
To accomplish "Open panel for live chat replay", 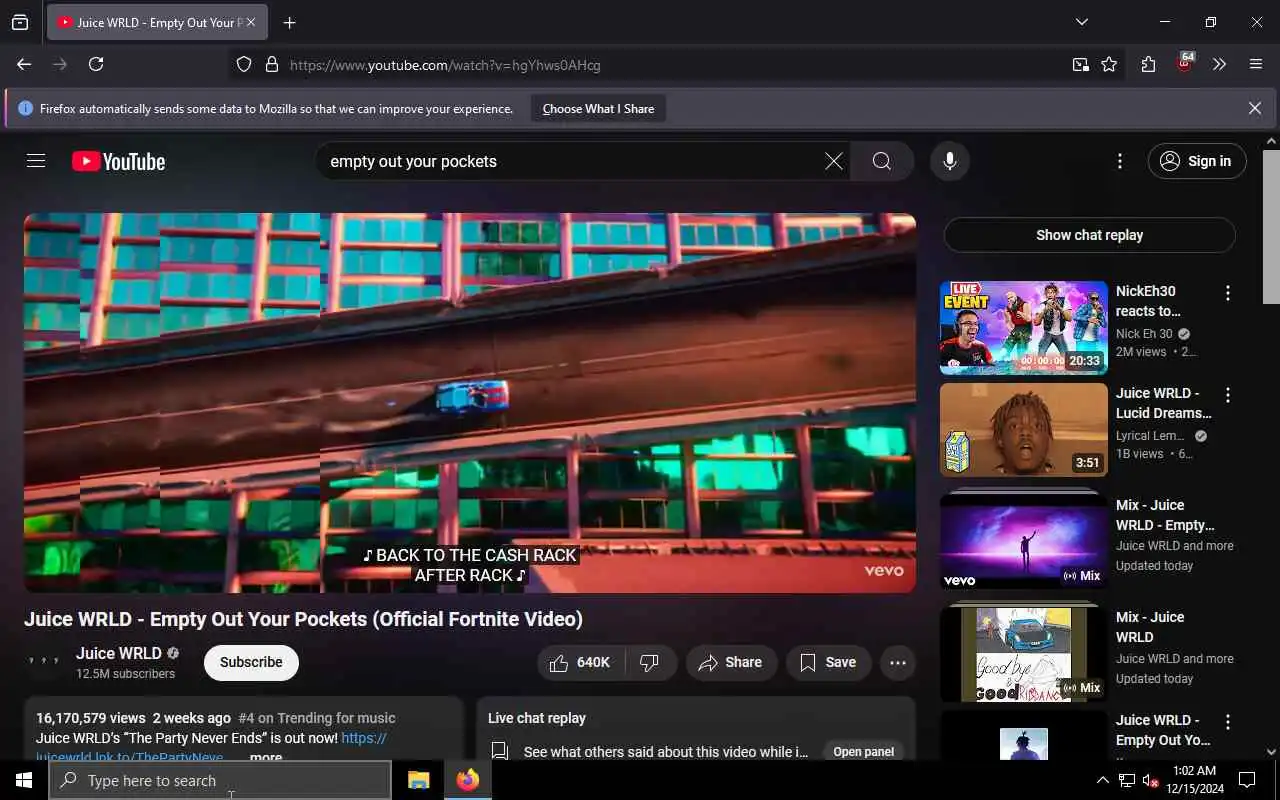I will 864,751.
